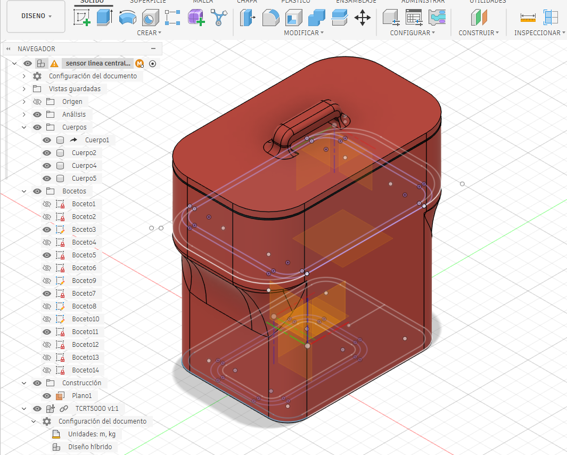Viewport: 567px width, 455px height.
Task: Select the Hole tool
Action: coord(150,17)
